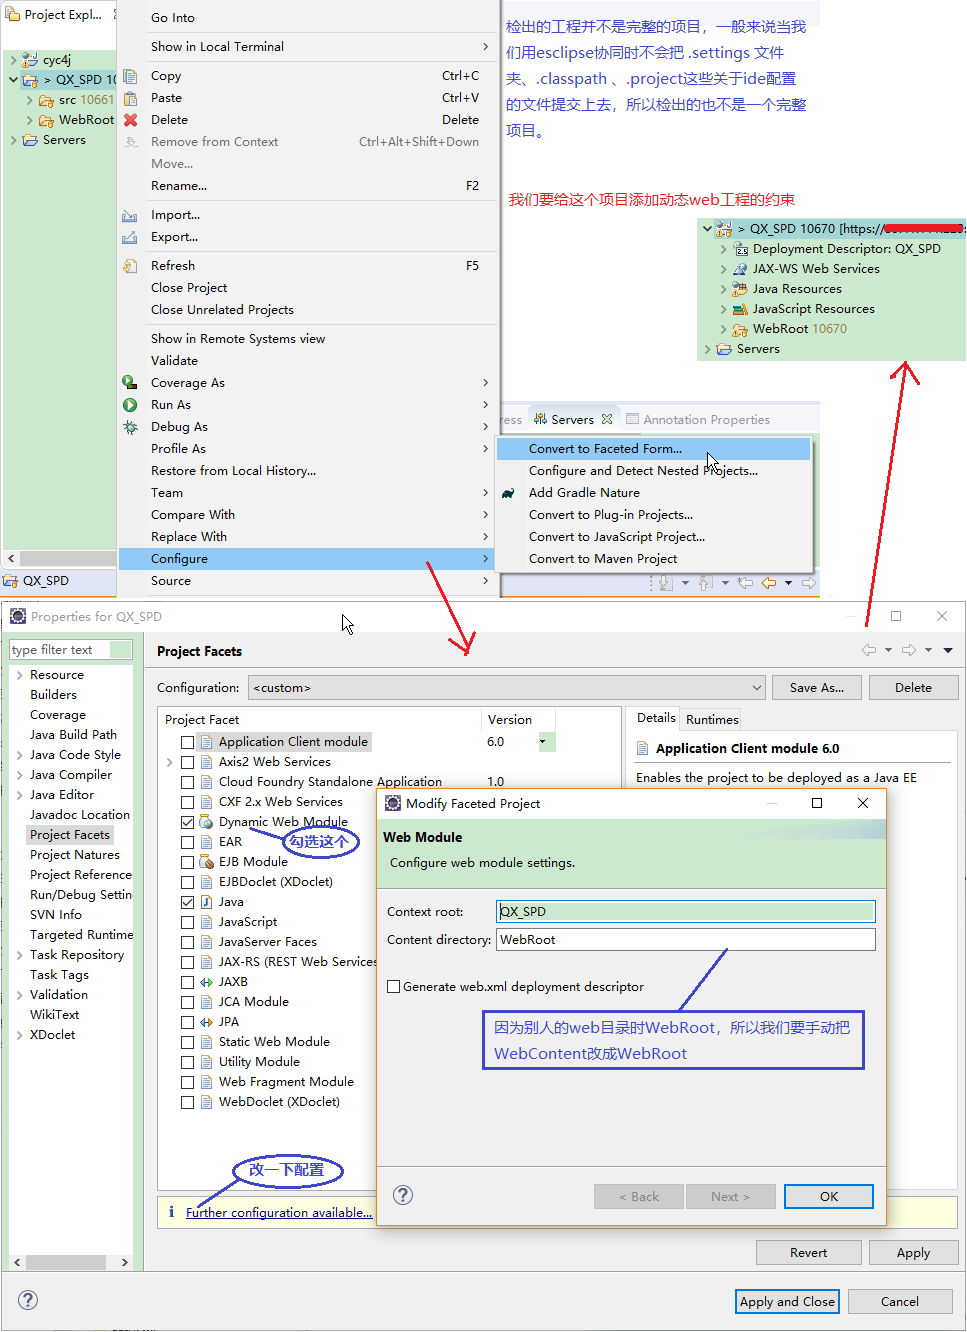Click the Paste clipboard icon in the context menu
The image size is (967, 1332).
point(130,98)
